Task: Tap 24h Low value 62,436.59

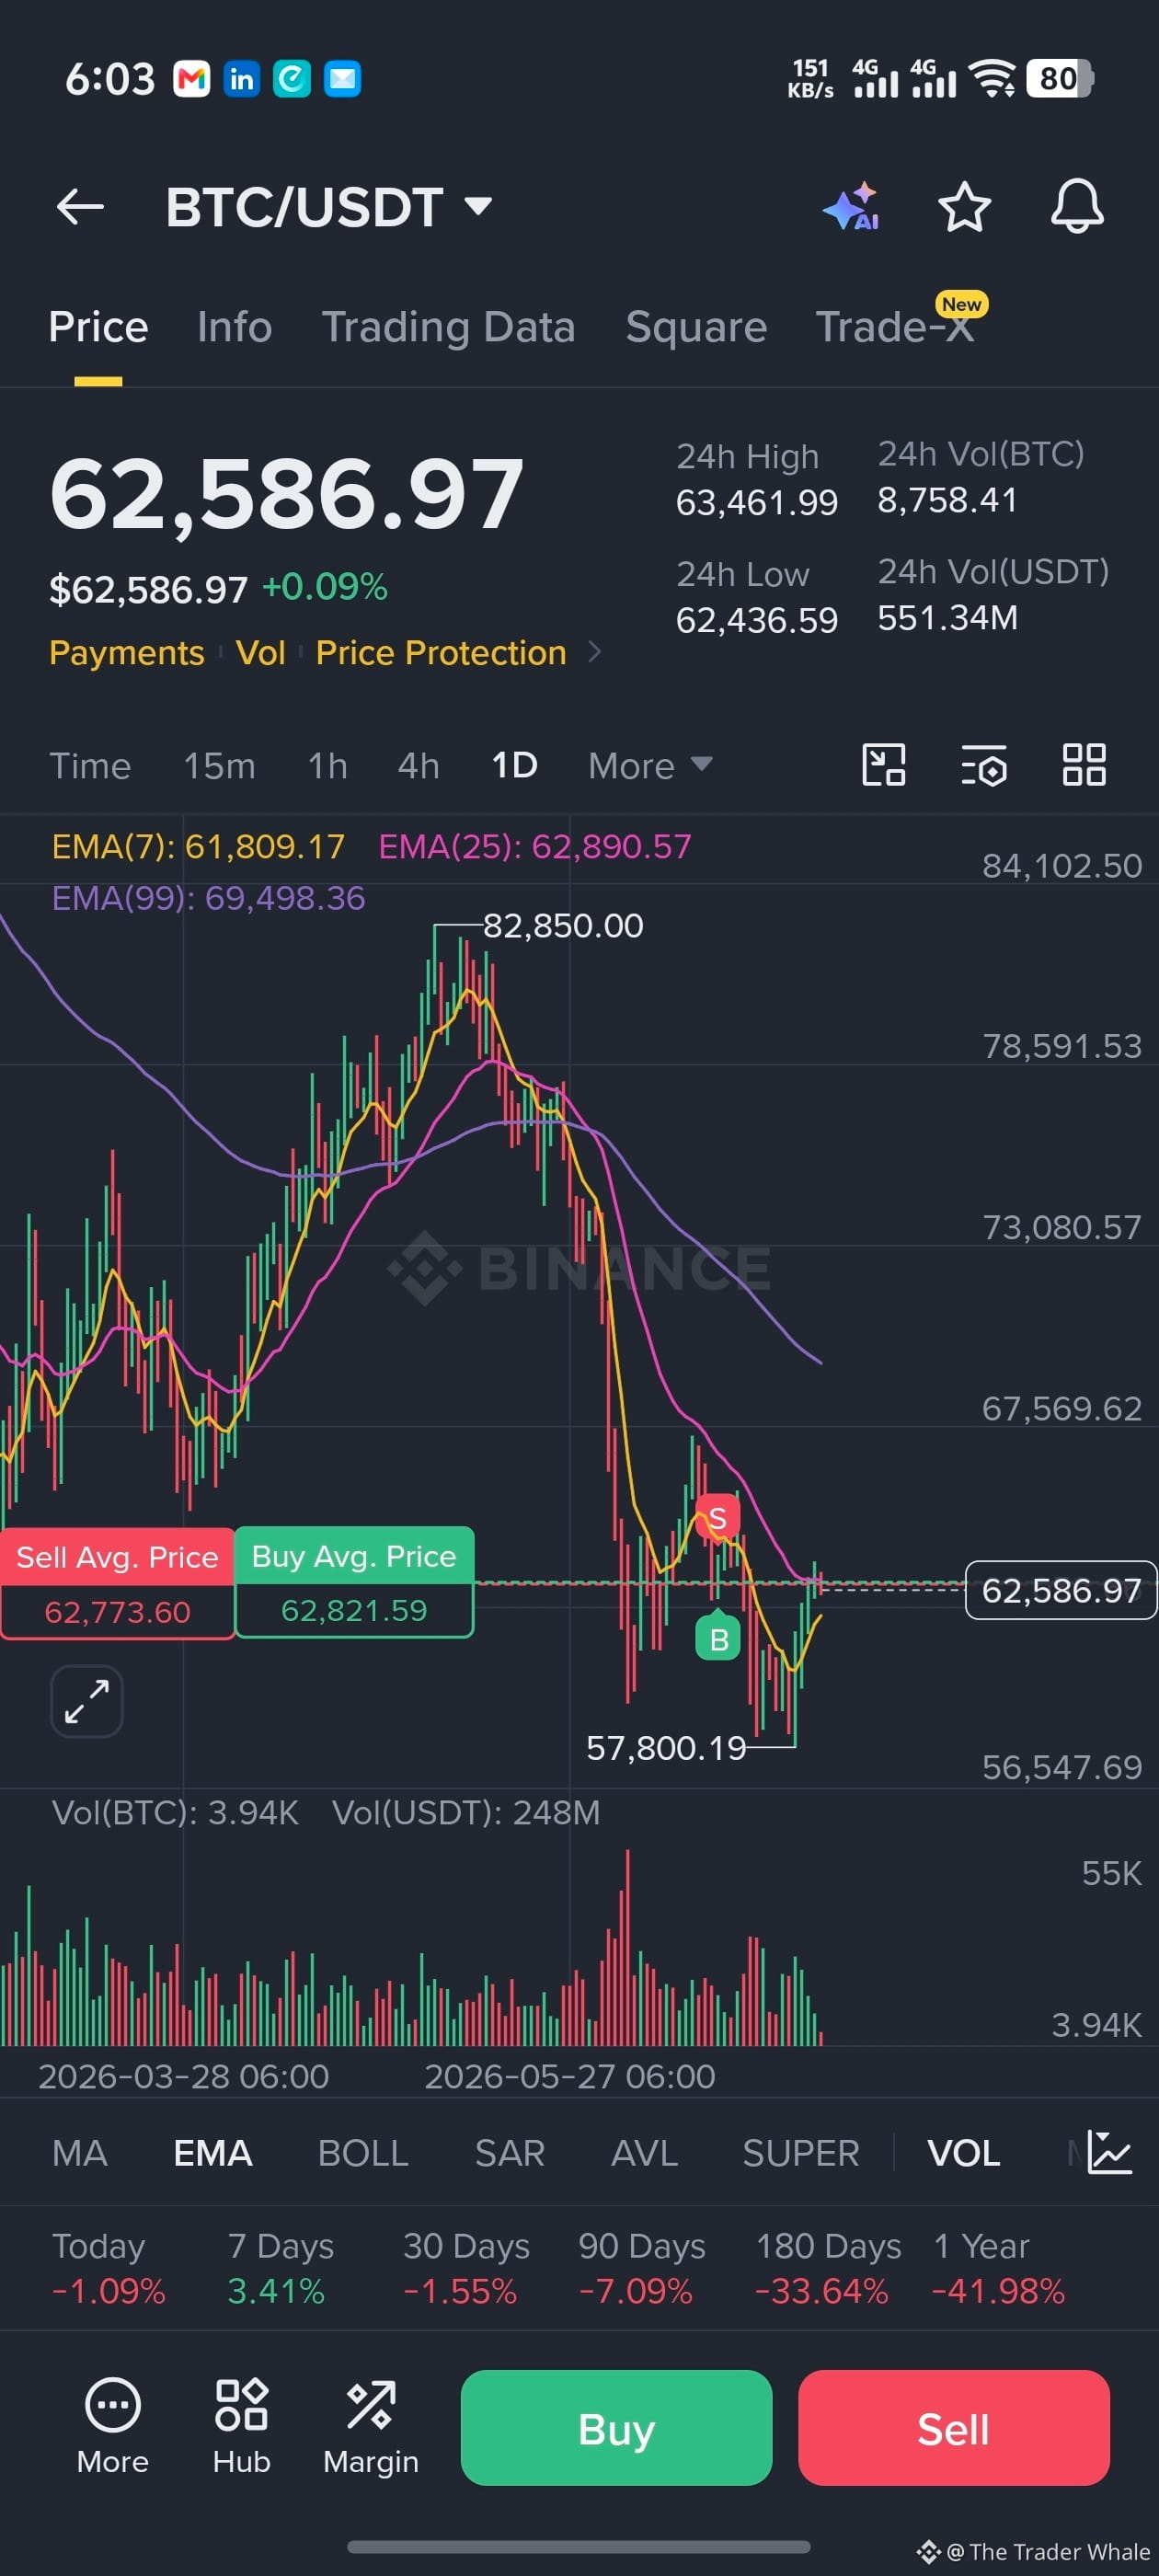Action: (757, 620)
